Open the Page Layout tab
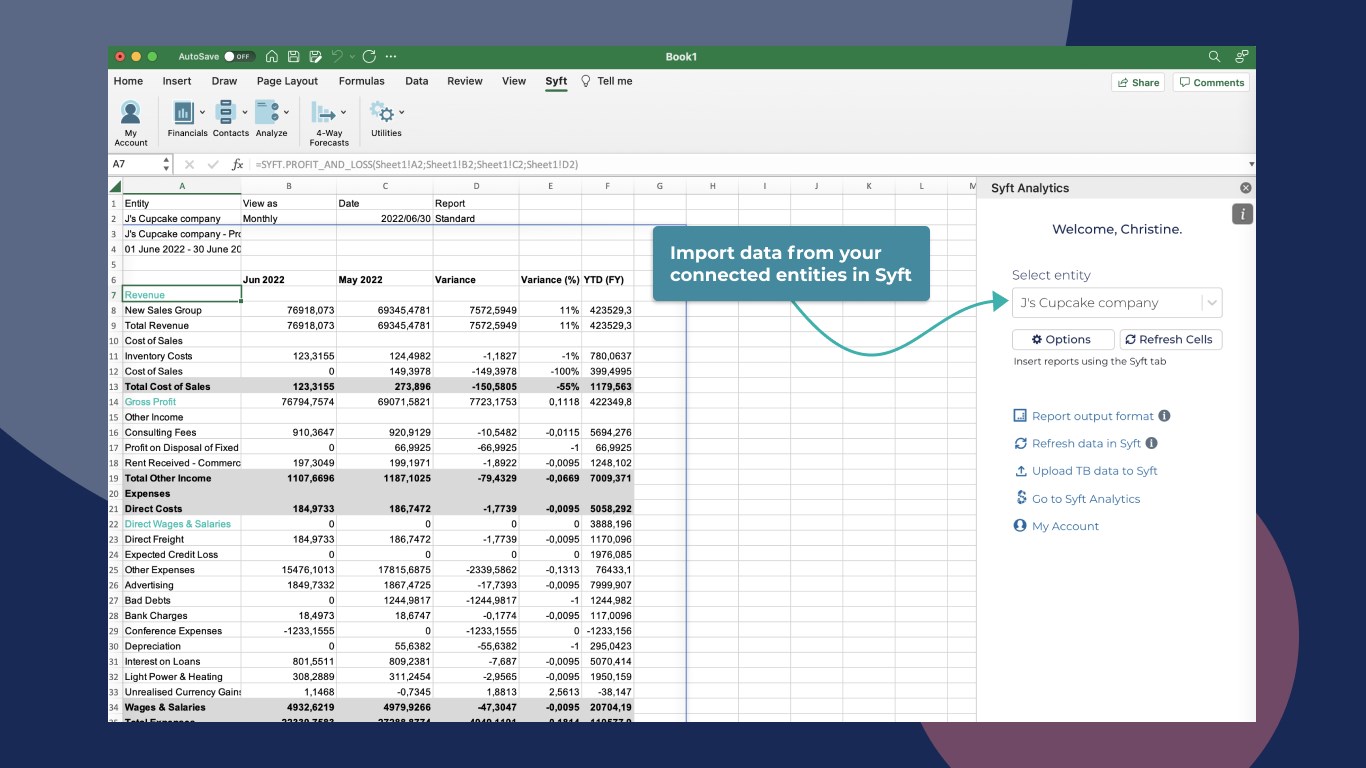Screen dimensions: 1366x768 pos(287,81)
